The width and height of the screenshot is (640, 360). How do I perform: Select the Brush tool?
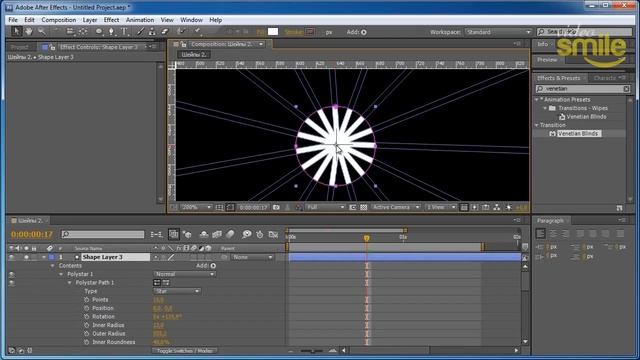coord(140,31)
